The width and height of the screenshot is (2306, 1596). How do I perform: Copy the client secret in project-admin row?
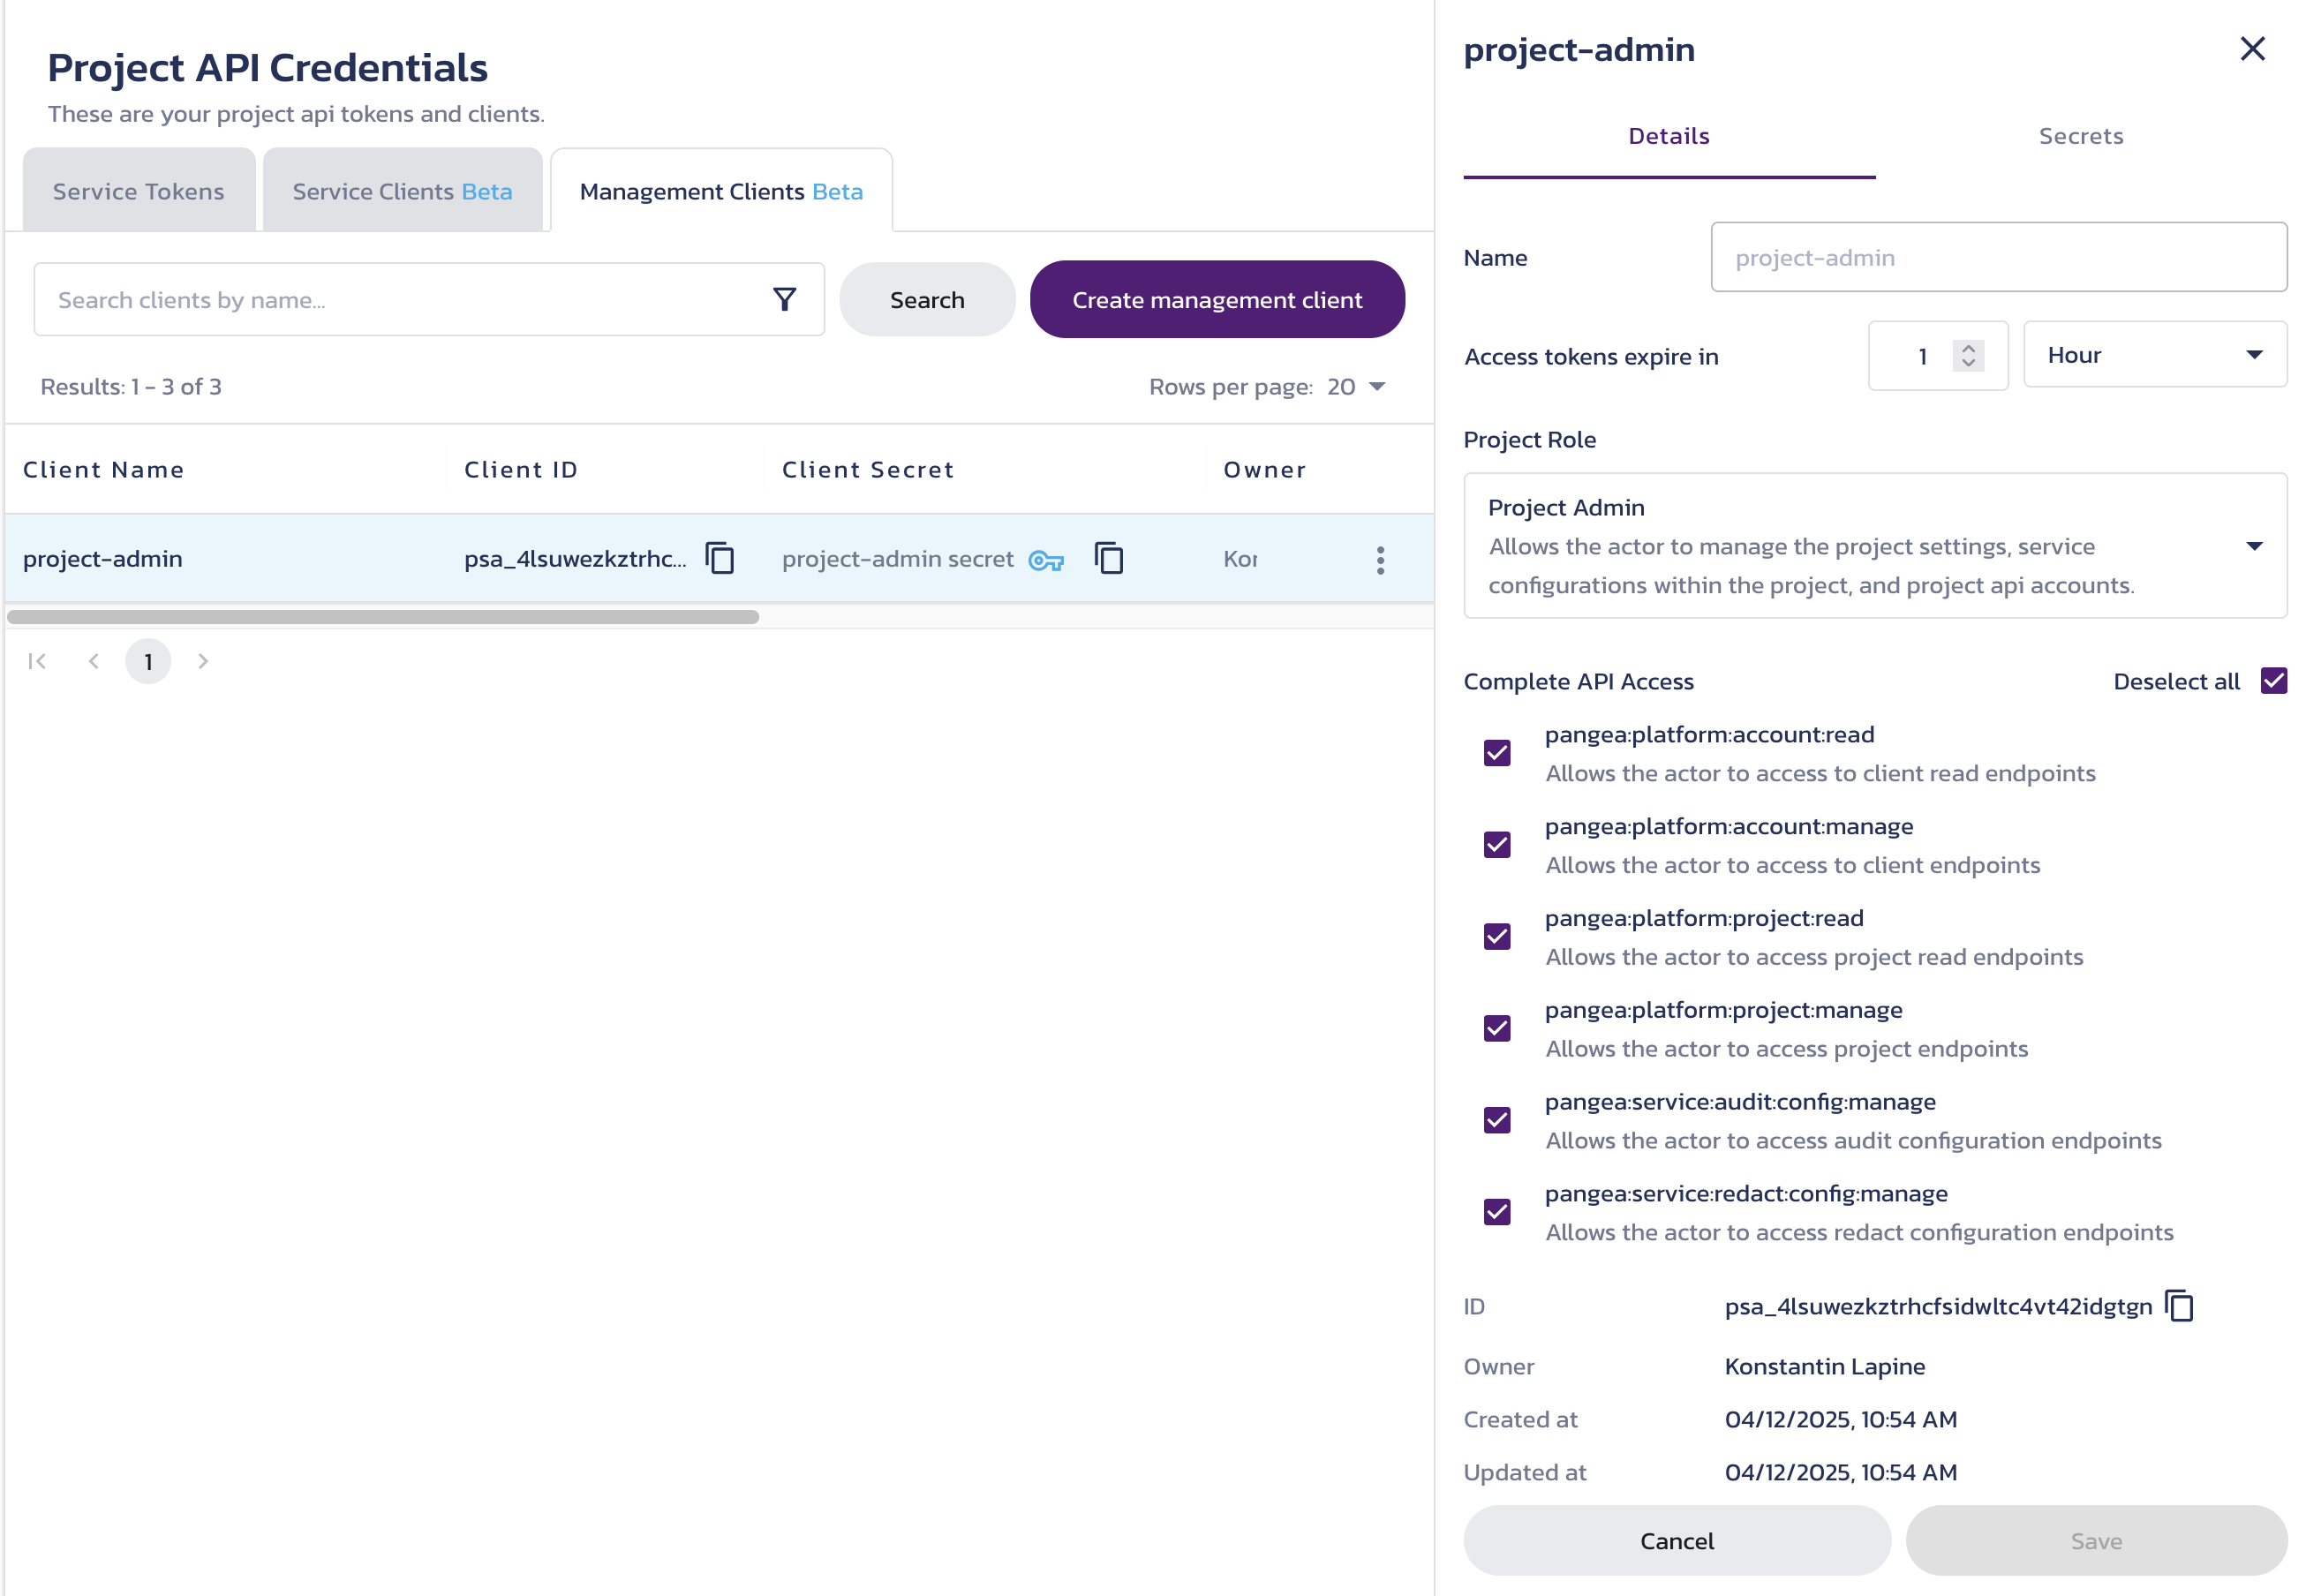[x=1109, y=558]
